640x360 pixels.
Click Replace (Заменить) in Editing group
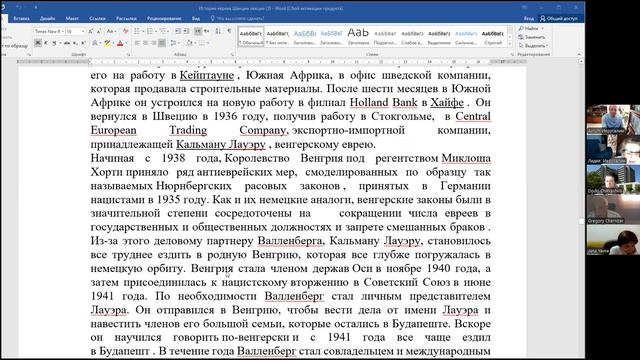tap(532, 37)
